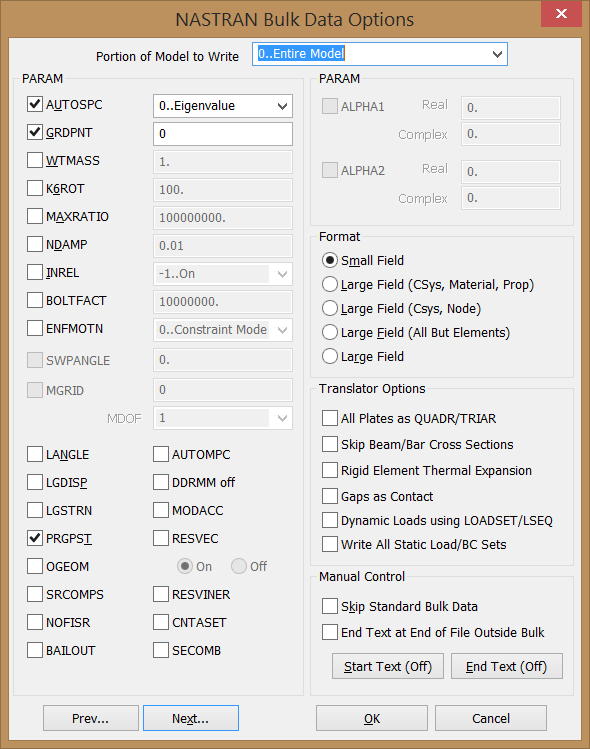Enable Rigid Element Thermal Expansion
Viewport: 590px width, 749px height.
coord(330,470)
